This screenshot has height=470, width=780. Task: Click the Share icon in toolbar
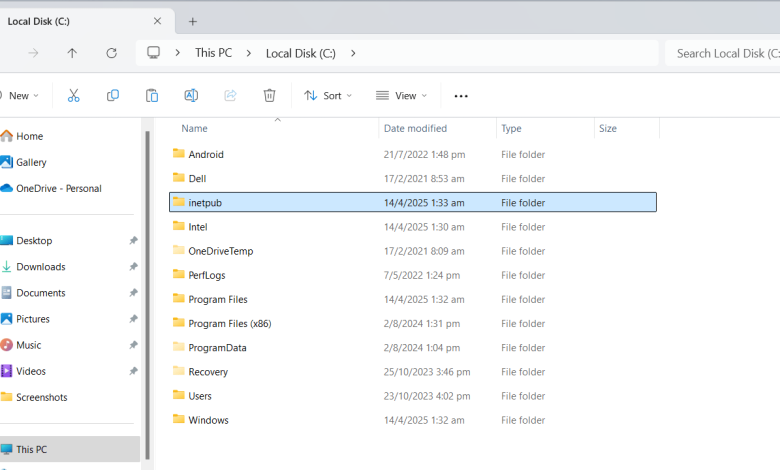[x=230, y=95]
